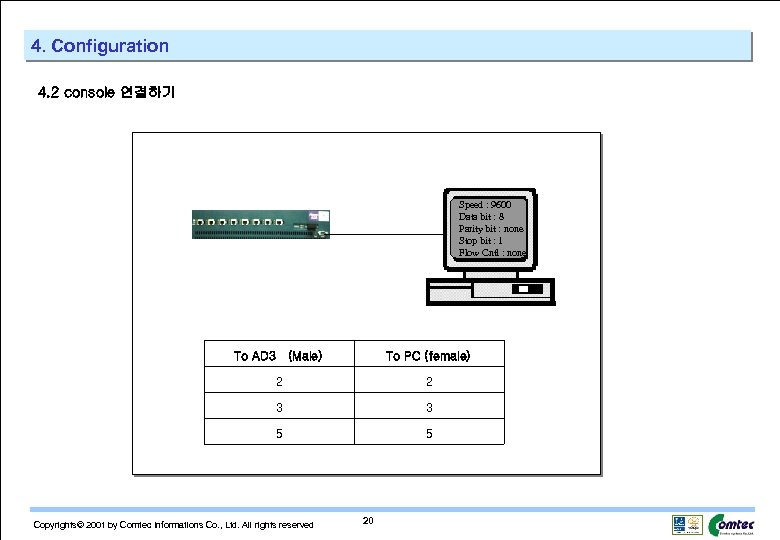Click the serial cable line between board and PC
780x540 pixels.
pos(387,234)
